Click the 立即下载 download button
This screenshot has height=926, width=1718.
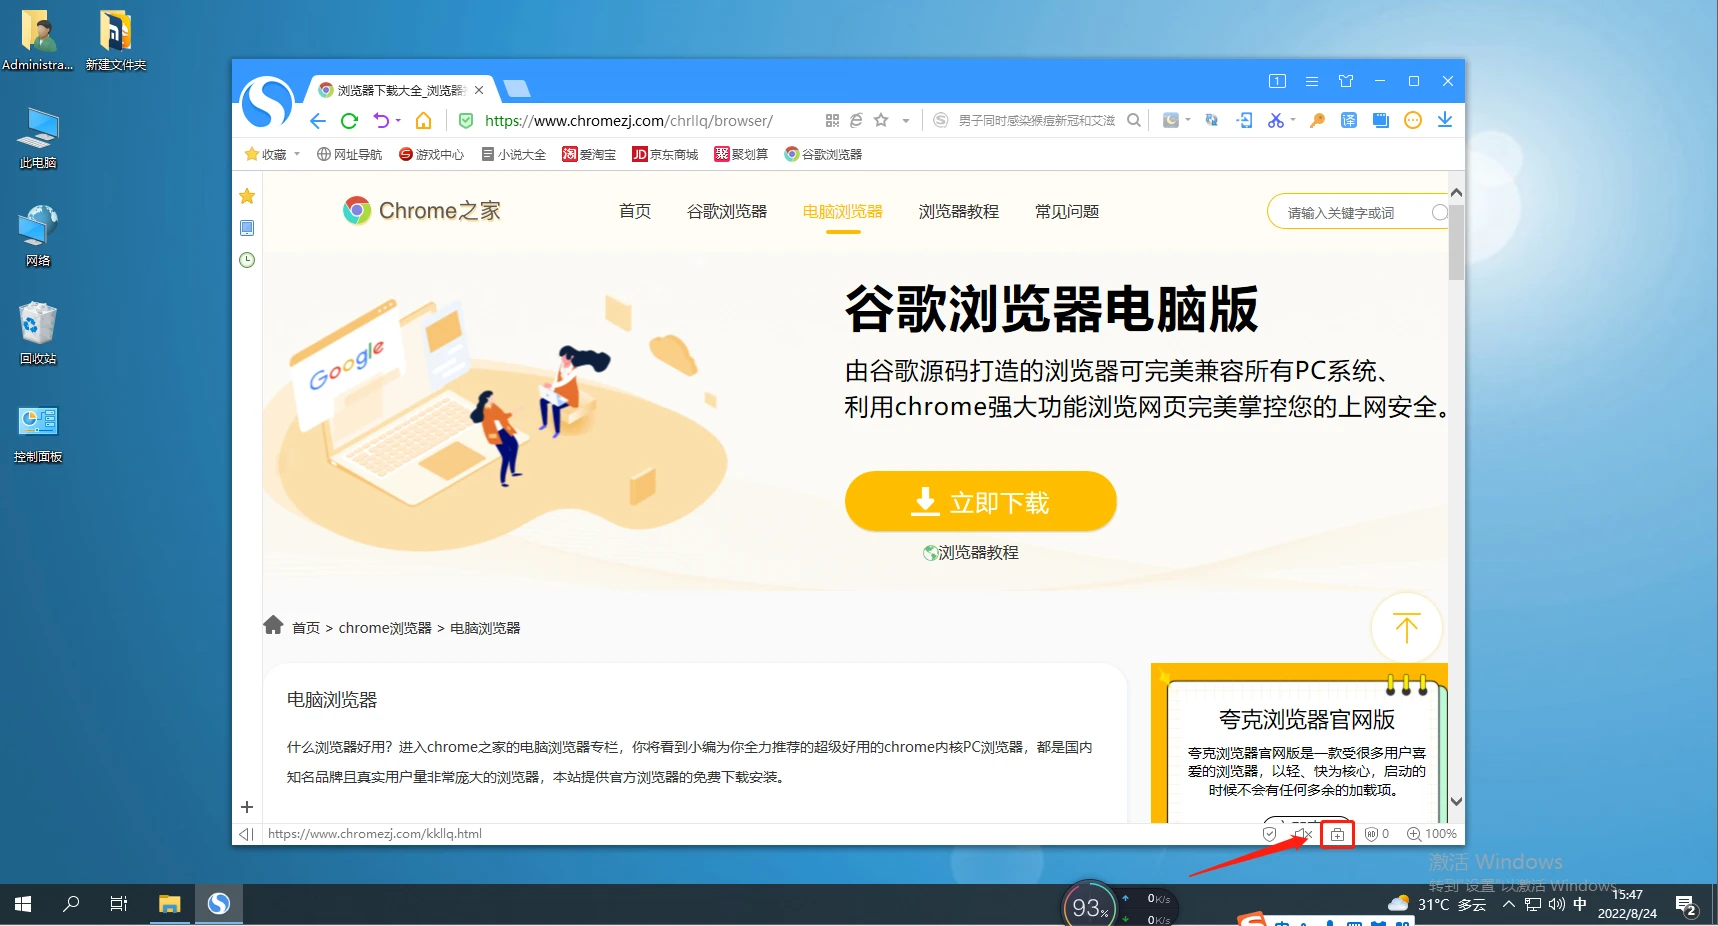[981, 501]
